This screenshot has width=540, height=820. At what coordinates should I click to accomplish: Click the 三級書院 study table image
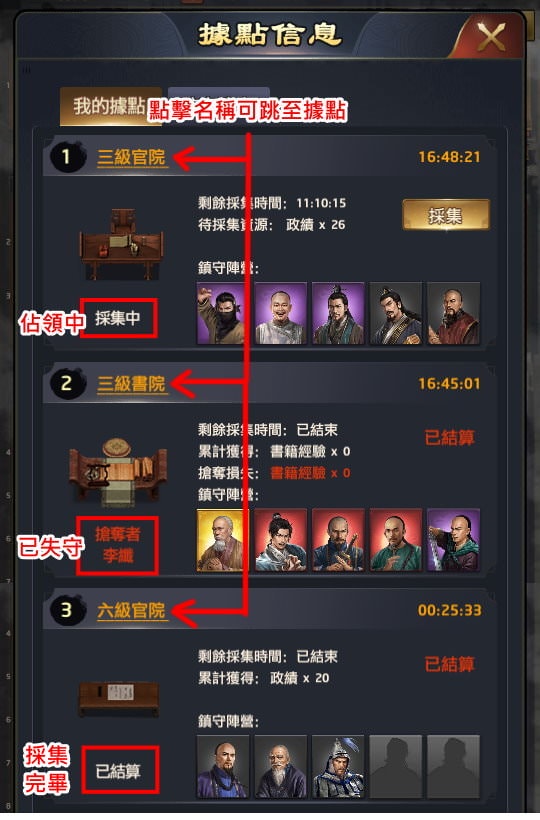click(x=119, y=472)
